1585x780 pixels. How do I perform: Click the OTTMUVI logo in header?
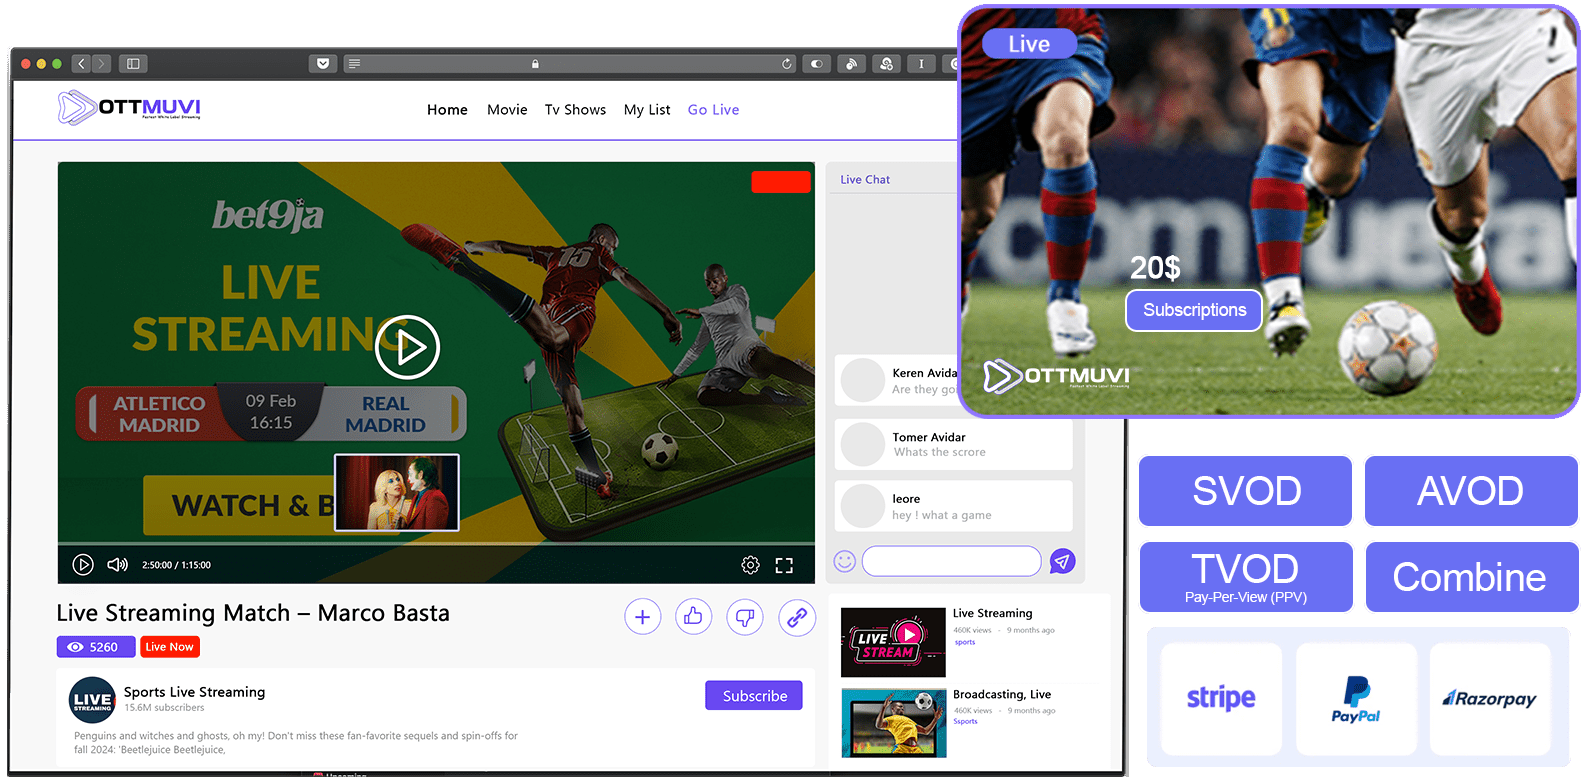tap(129, 107)
